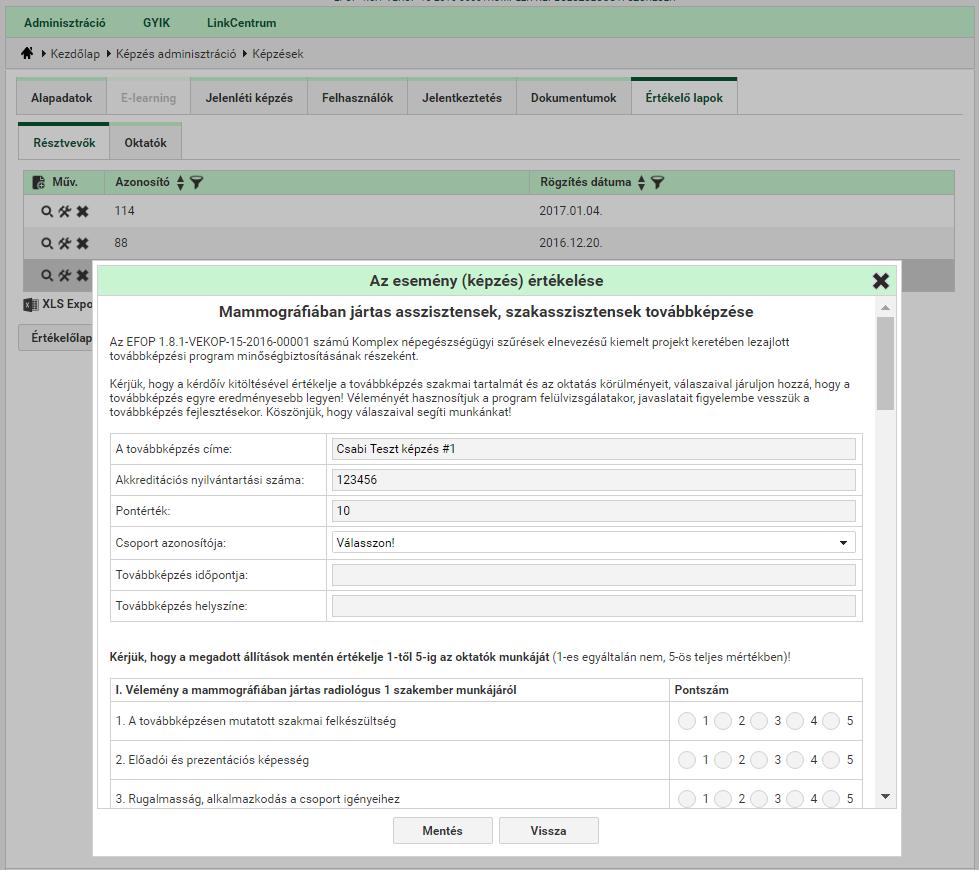The image size is (979, 870).
Task: Click Akkreditációs nyilvántartási száma field
Action: click(x=593, y=480)
